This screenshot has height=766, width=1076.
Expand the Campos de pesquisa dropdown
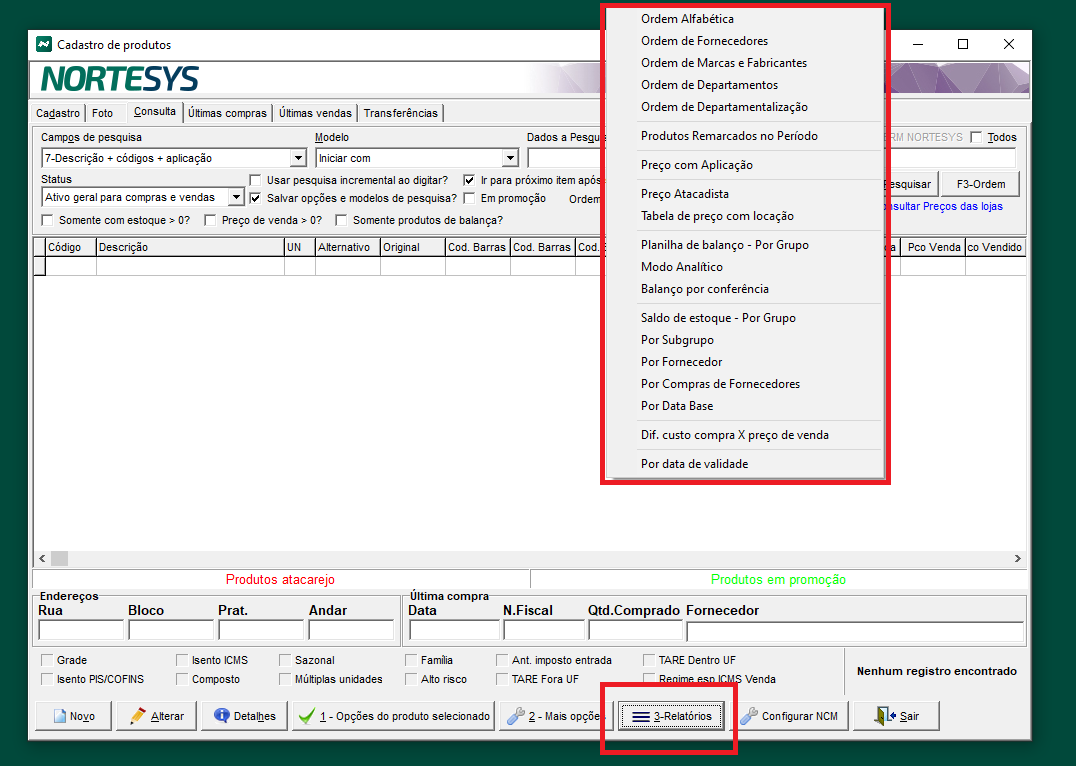coord(298,158)
